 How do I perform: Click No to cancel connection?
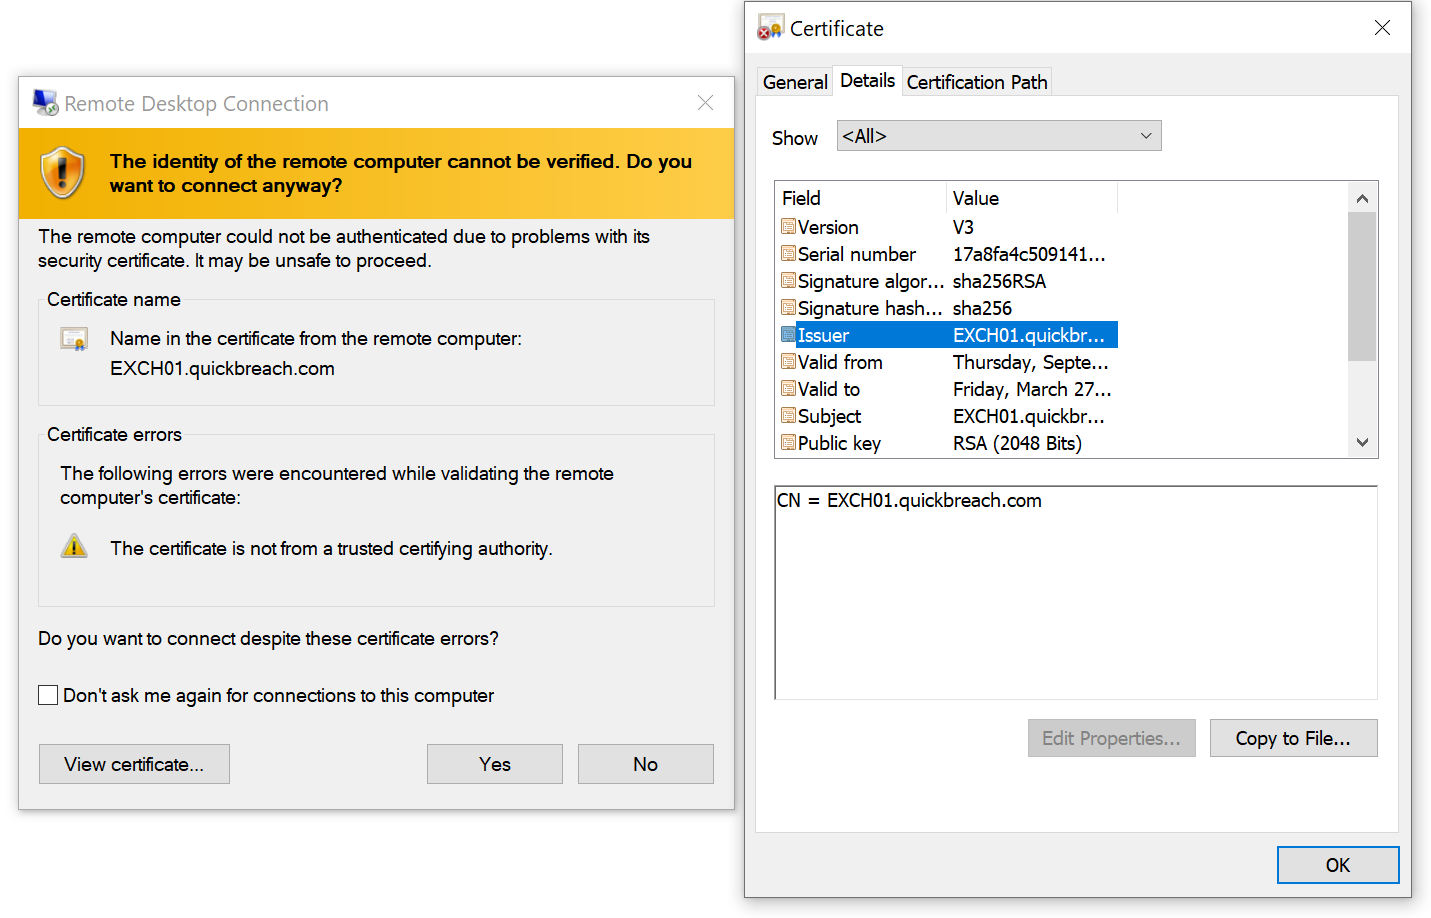pyautogui.click(x=646, y=764)
